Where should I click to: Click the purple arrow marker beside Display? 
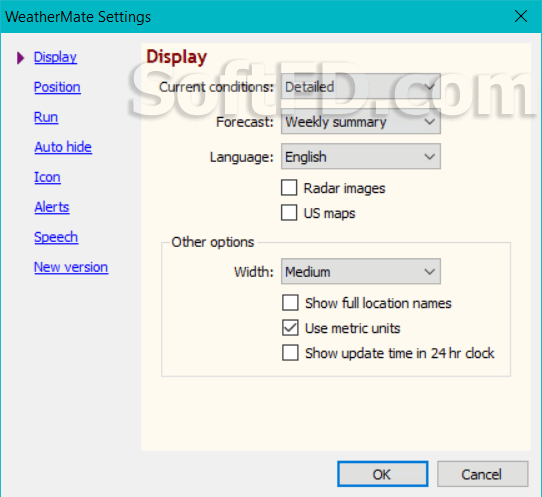(x=20, y=58)
